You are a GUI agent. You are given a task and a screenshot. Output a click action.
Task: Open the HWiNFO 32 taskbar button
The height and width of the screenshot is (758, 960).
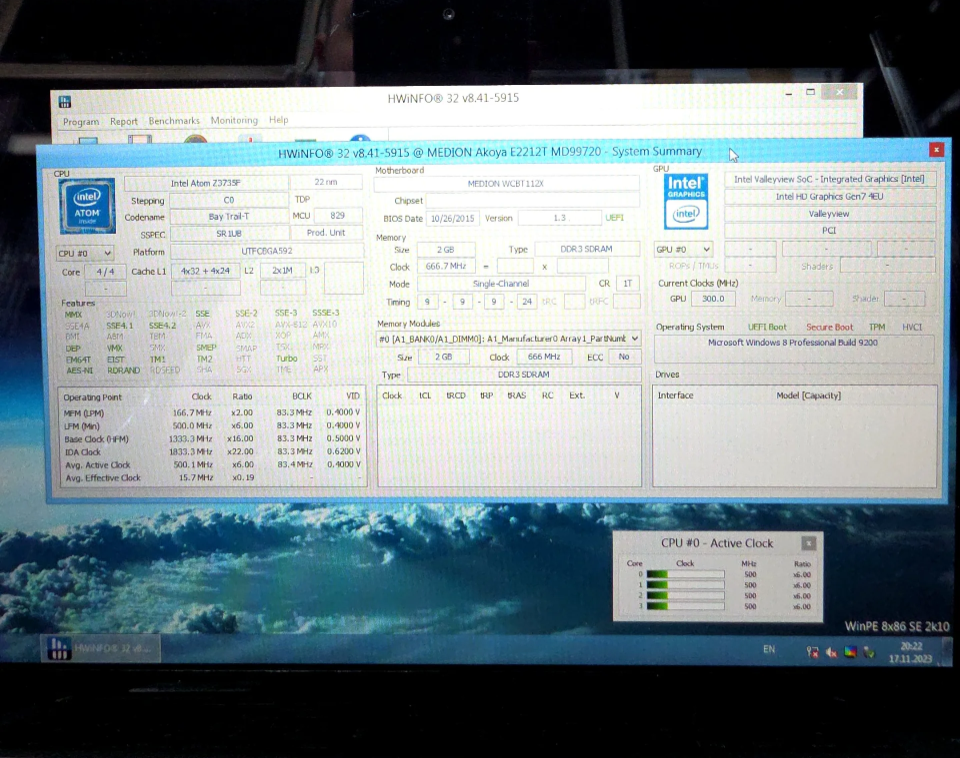(x=101, y=648)
